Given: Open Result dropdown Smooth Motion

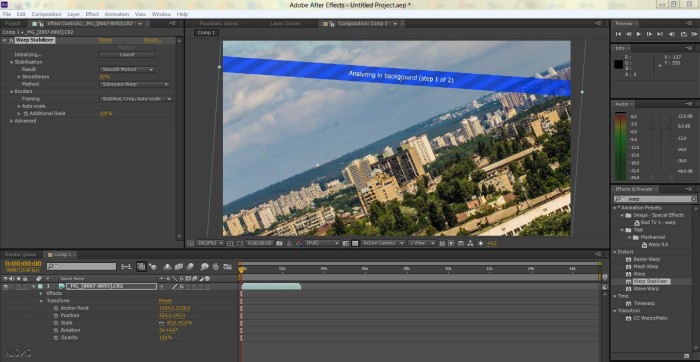Looking at the screenshot, I should (x=127, y=69).
